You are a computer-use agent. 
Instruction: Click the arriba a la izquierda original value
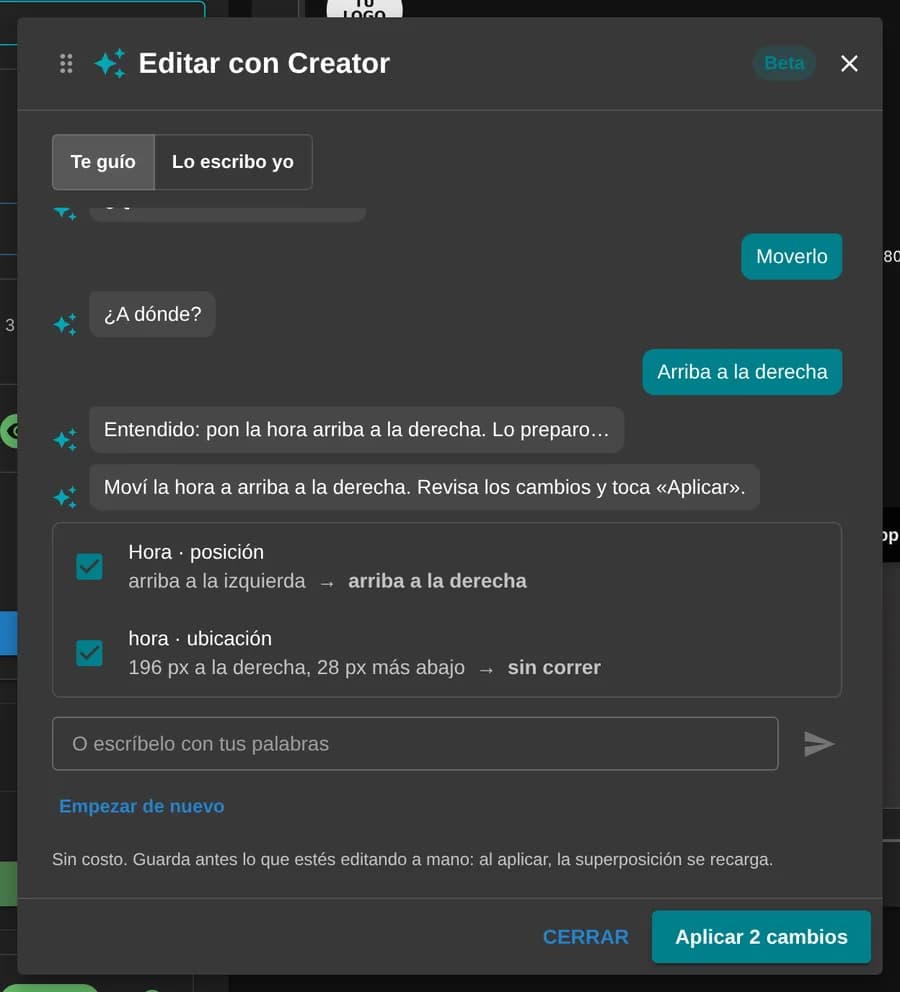pyautogui.click(x=216, y=581)
